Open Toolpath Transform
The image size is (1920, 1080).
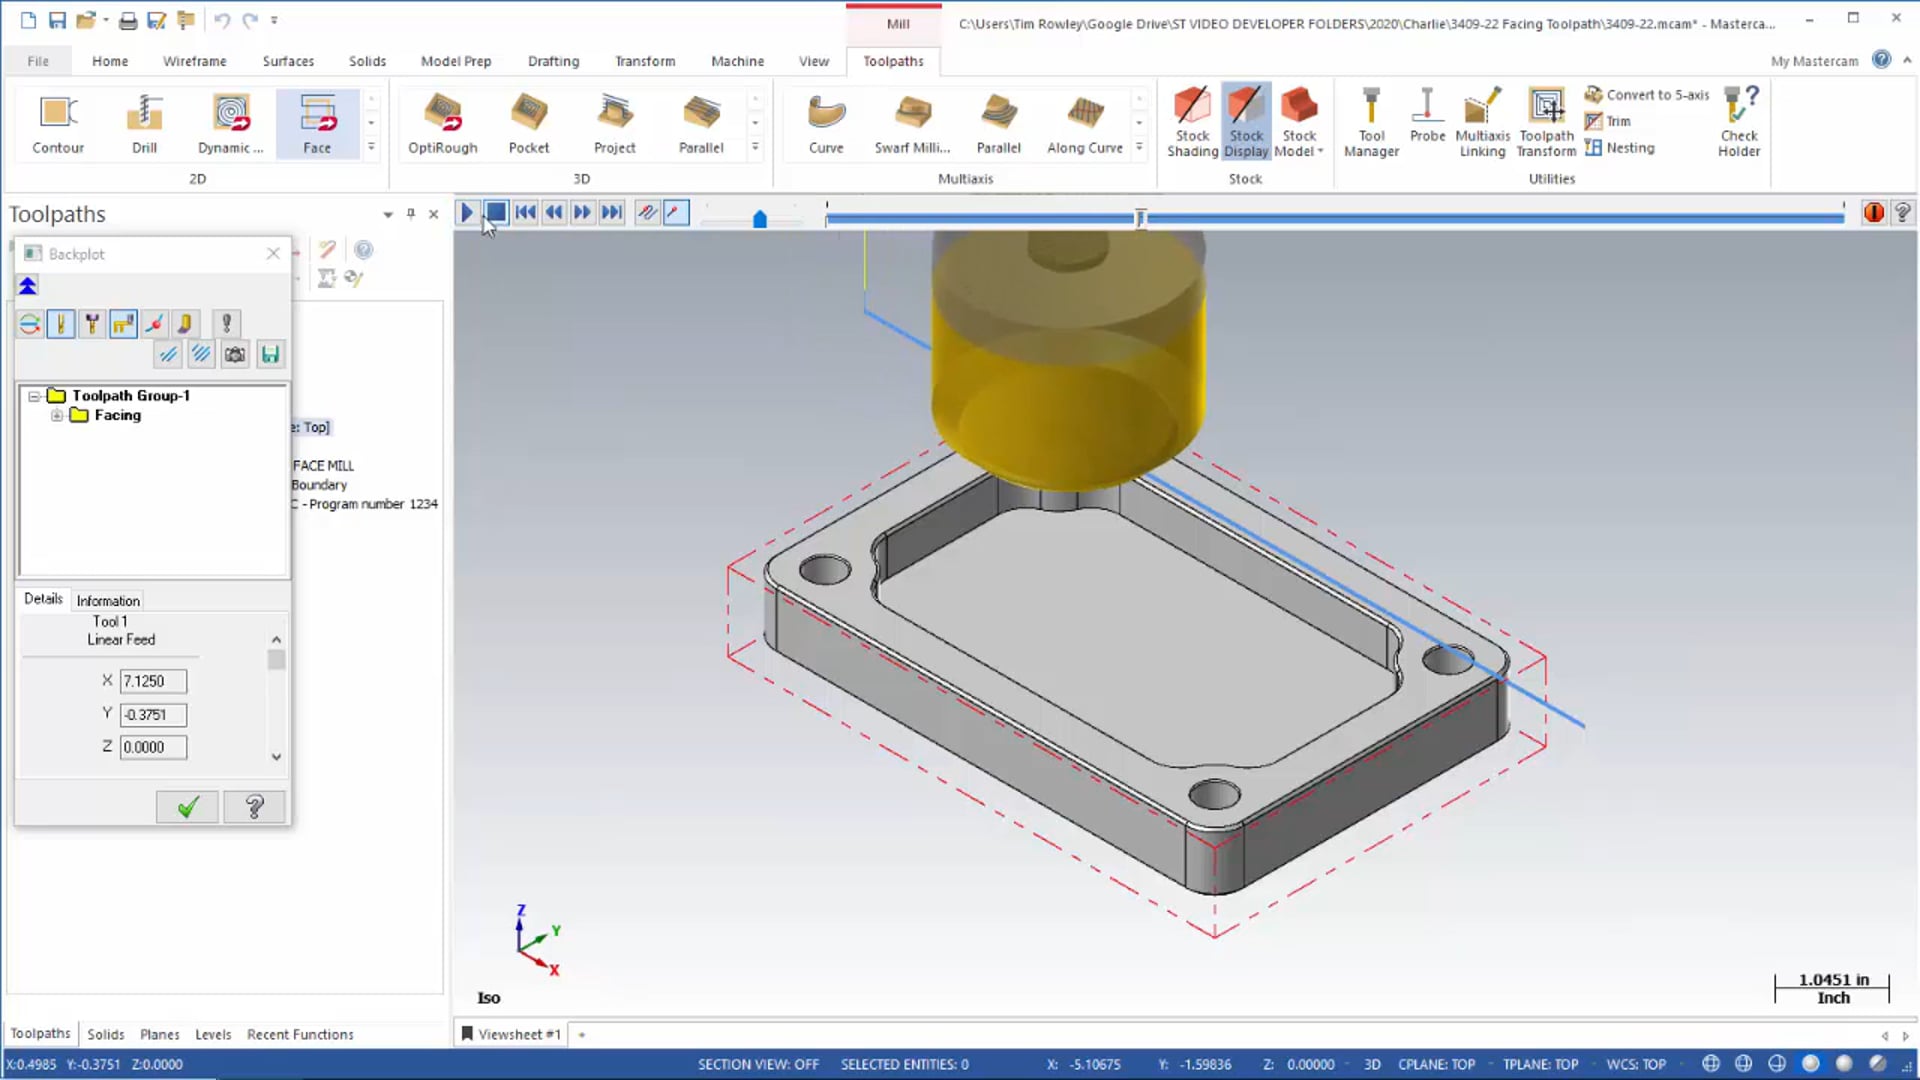[1546, 124]
